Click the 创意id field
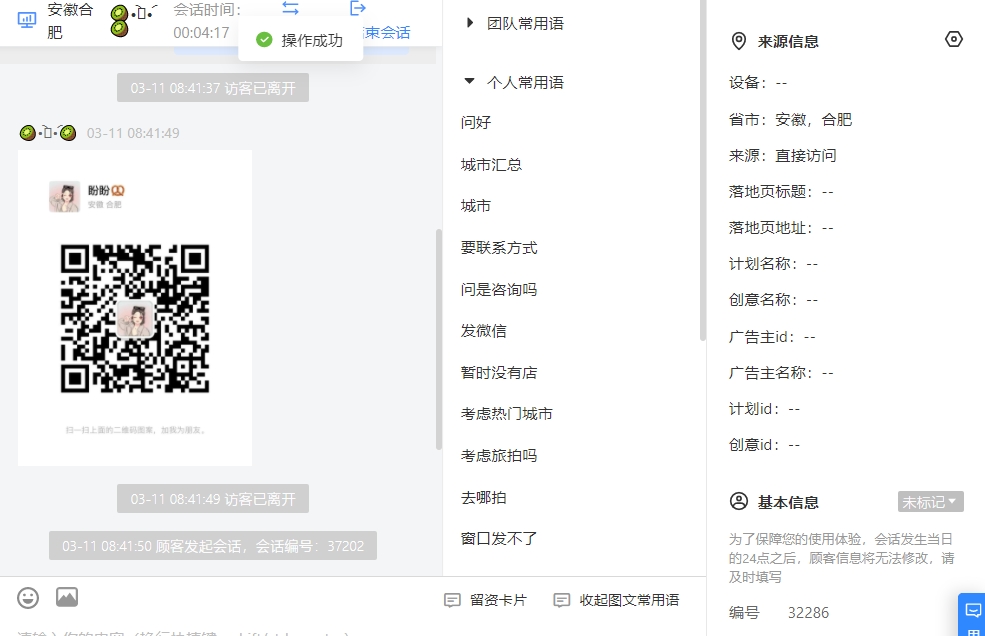This screenshot has width=985, height=636. tap(765, 445)
